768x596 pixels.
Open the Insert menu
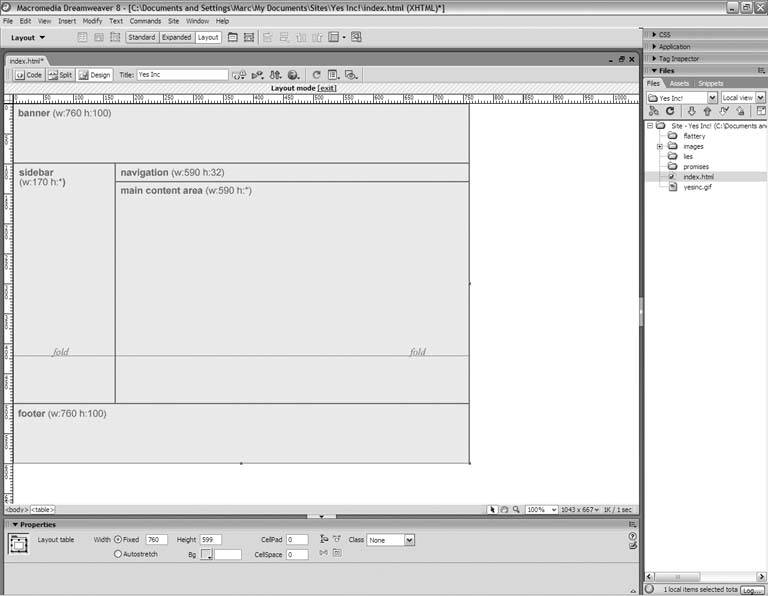(x=67, y=21)
